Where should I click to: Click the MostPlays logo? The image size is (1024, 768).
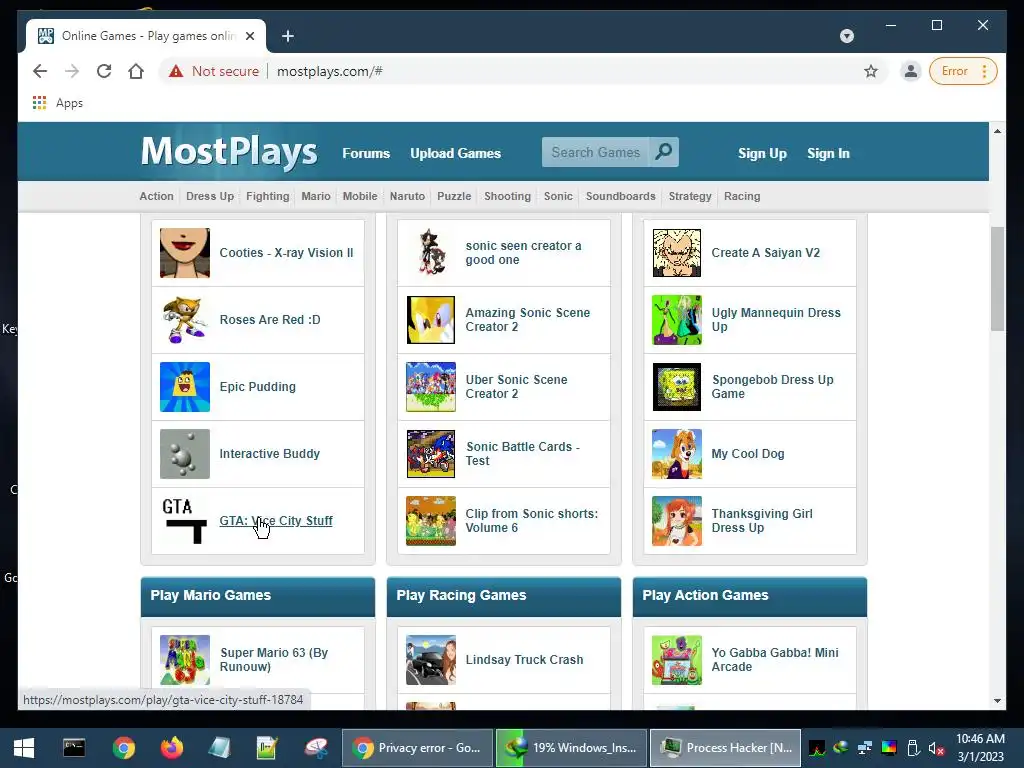coord(229,152)
